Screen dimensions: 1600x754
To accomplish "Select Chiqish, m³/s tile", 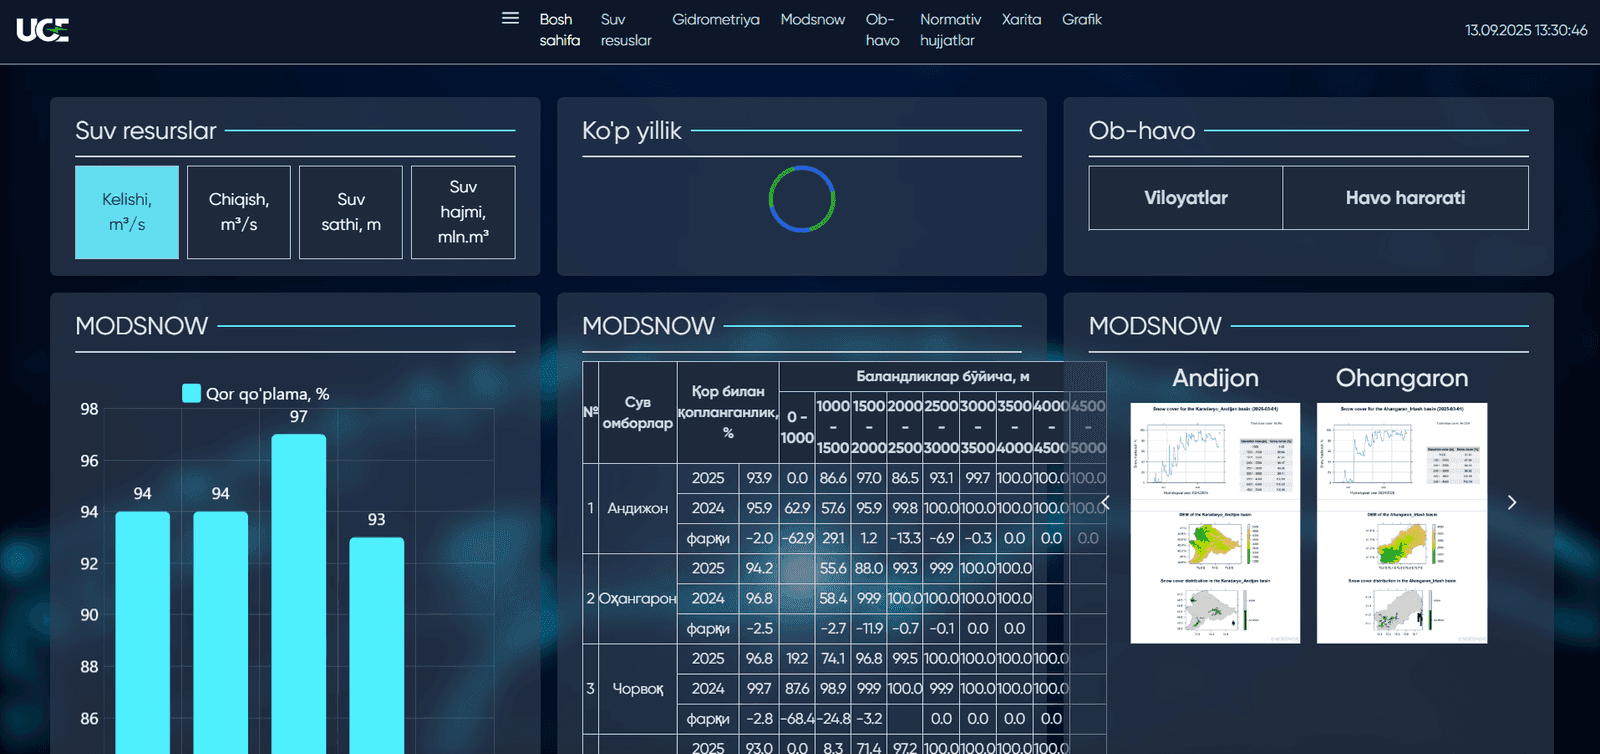I will pyautogui.click(x=239, y=212).
